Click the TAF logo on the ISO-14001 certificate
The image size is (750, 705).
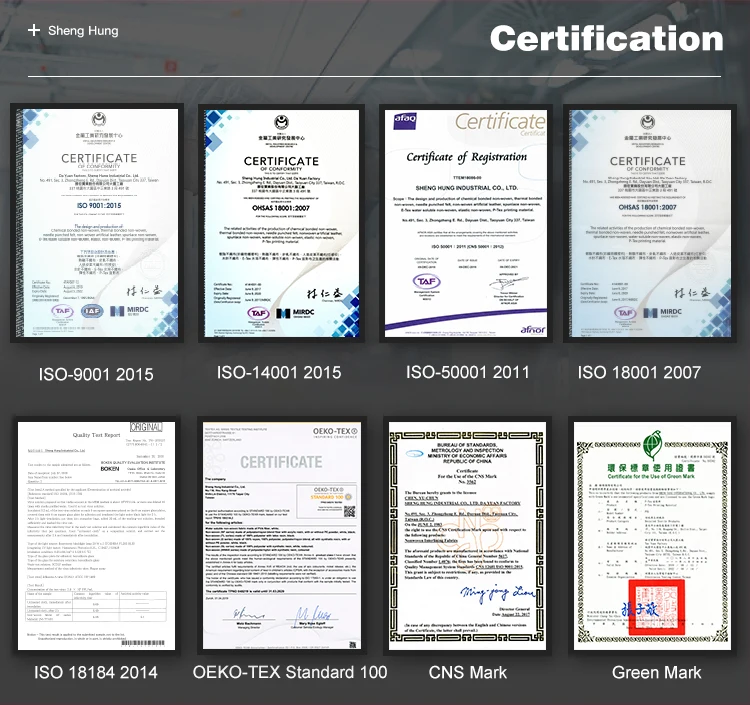(258, 313)
